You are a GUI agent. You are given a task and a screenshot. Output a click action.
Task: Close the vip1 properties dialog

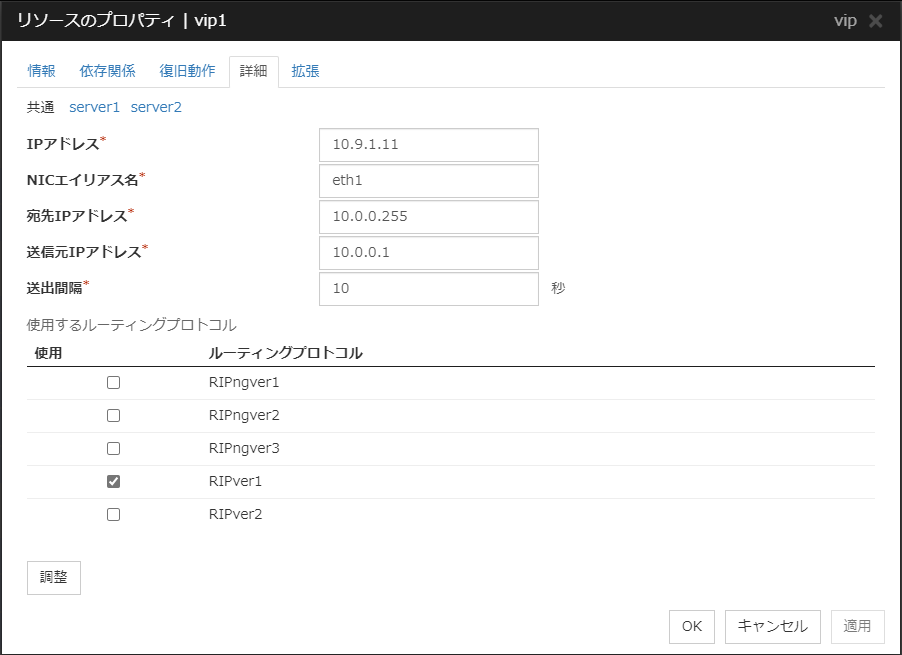[x=877, y=20]
